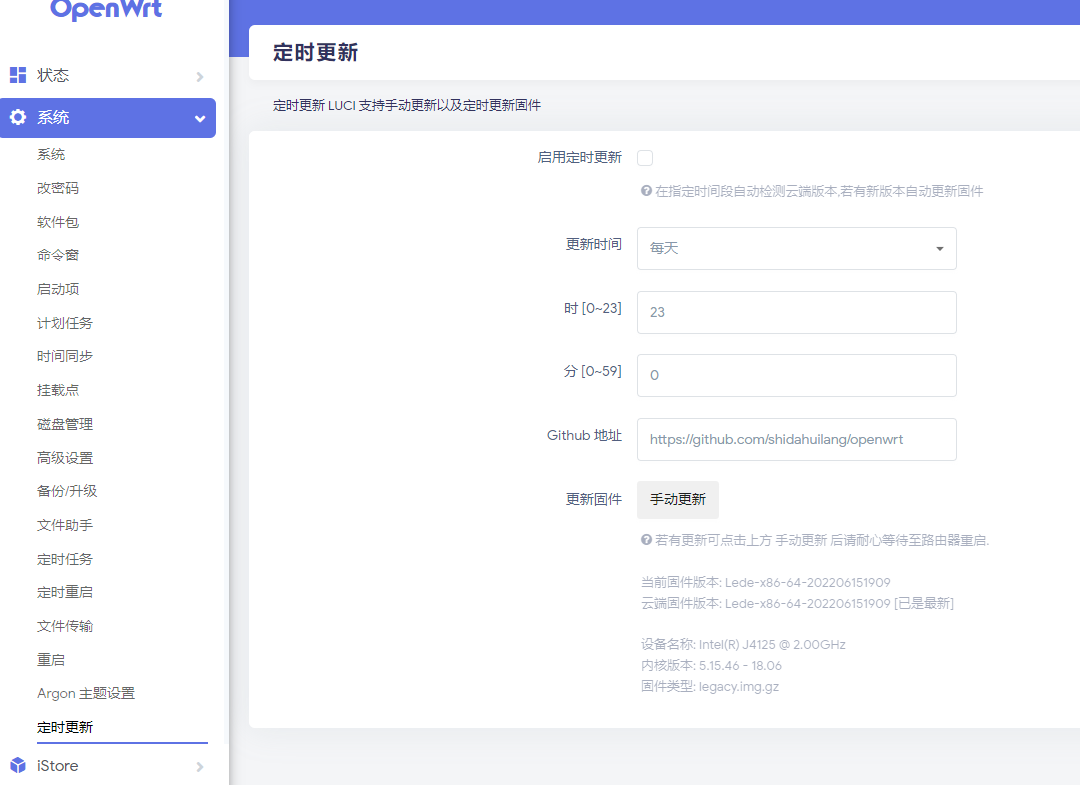
Task: Click the Github 地址 input field
Action: pos(796,439)
